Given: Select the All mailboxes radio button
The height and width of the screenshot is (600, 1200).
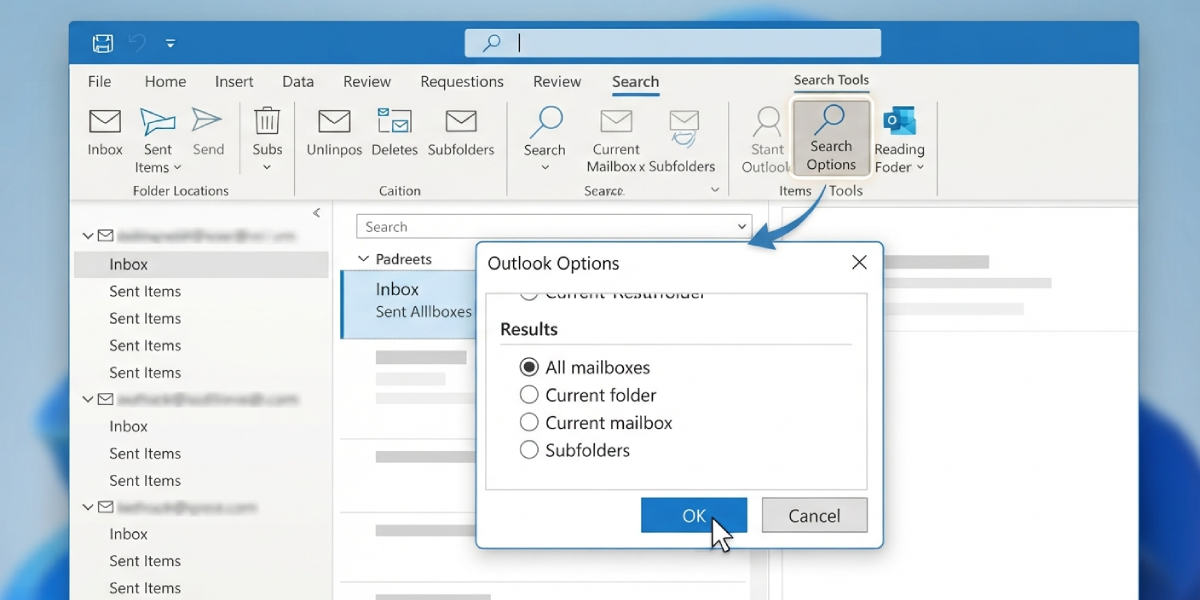Looking at the screenshot, I should click(529, 367).
